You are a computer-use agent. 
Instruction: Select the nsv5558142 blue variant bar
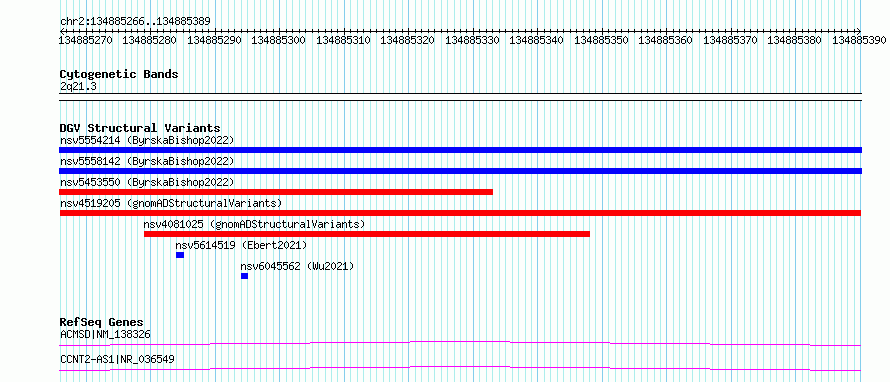click(x=460, y=171)
